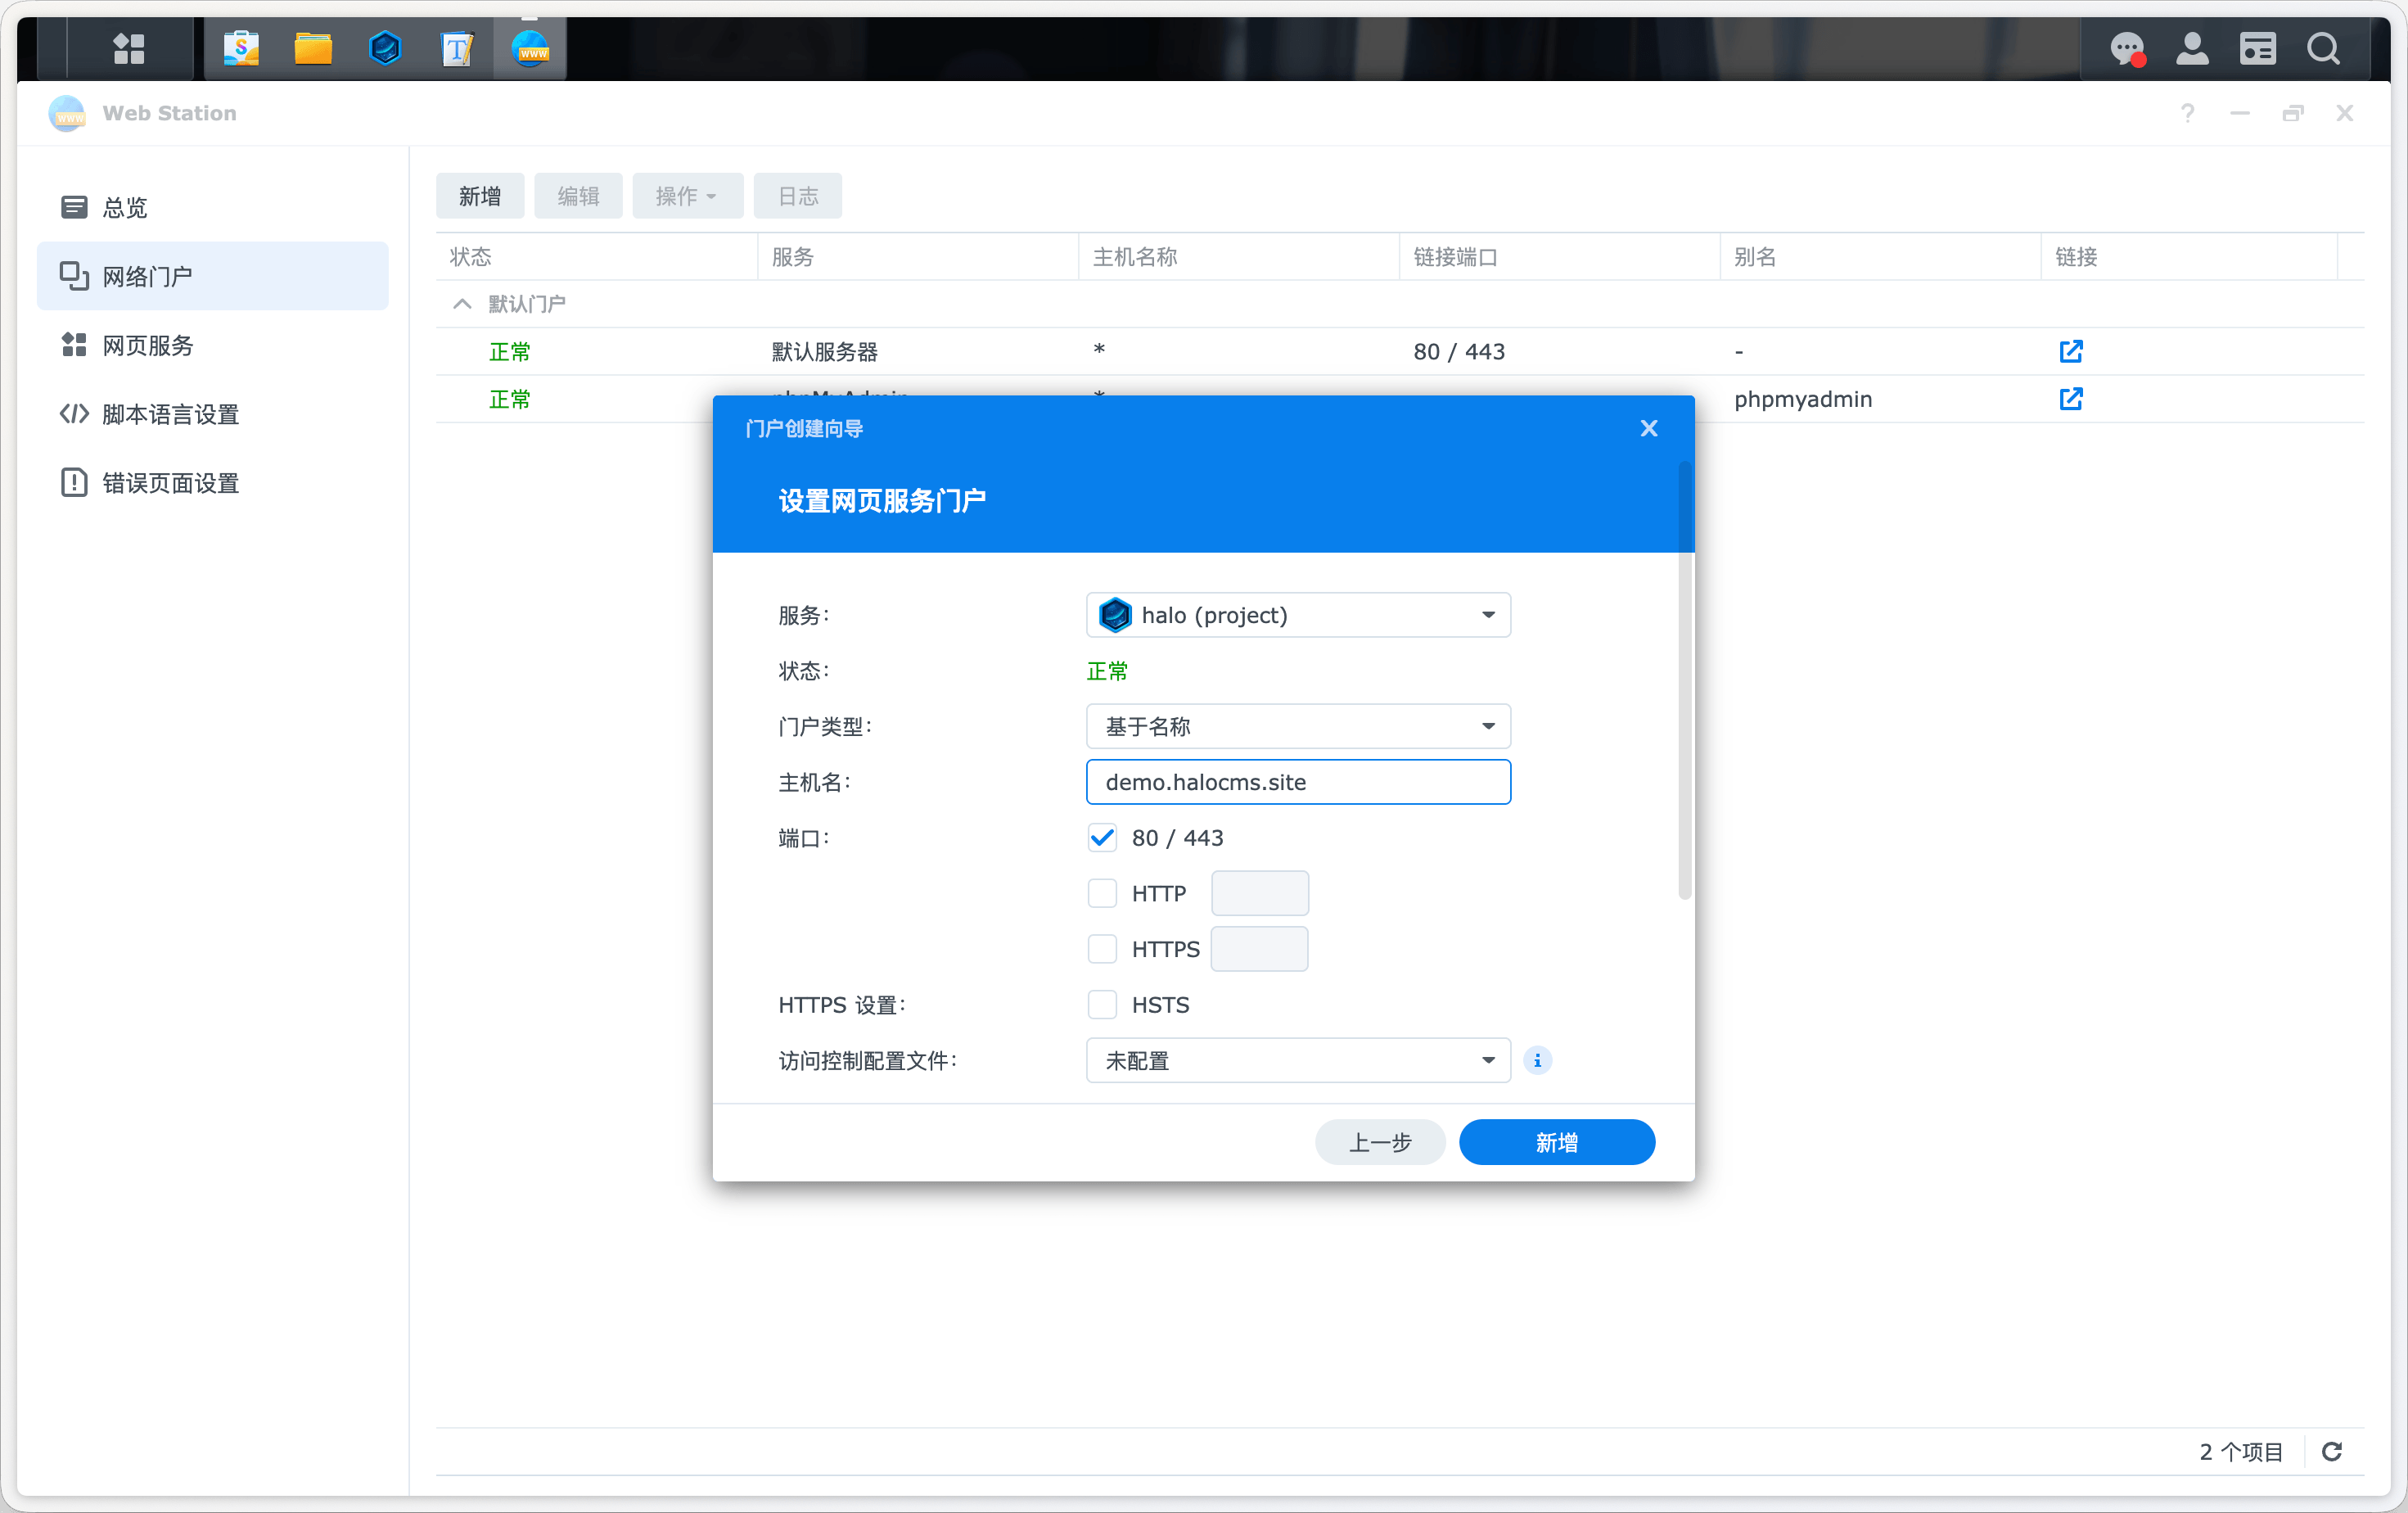Enable the HTTP port checkbox
2408x1513 pixels.
pyautogui.click(x=1102, y=893)
